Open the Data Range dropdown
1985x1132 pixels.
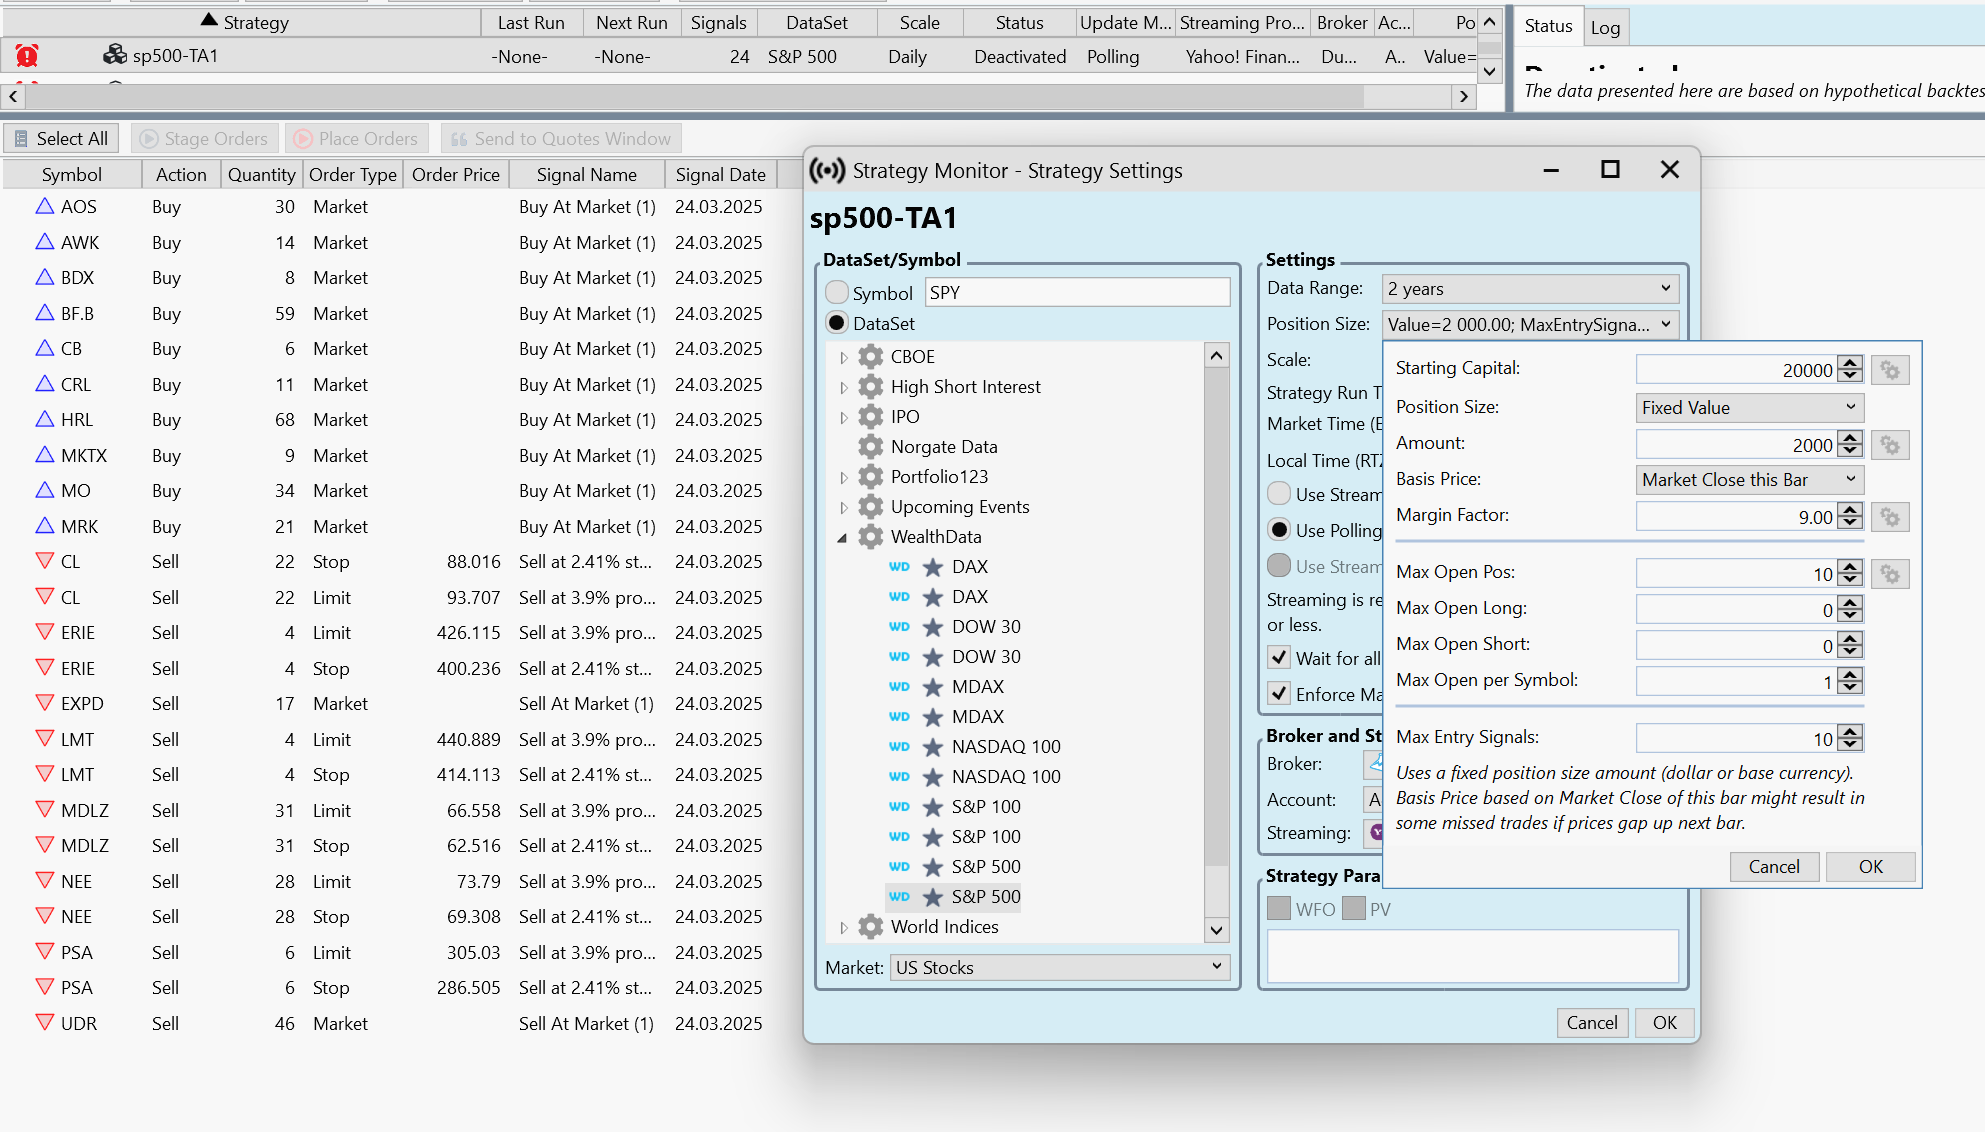pyautogui.click(x=1529, y=289)
